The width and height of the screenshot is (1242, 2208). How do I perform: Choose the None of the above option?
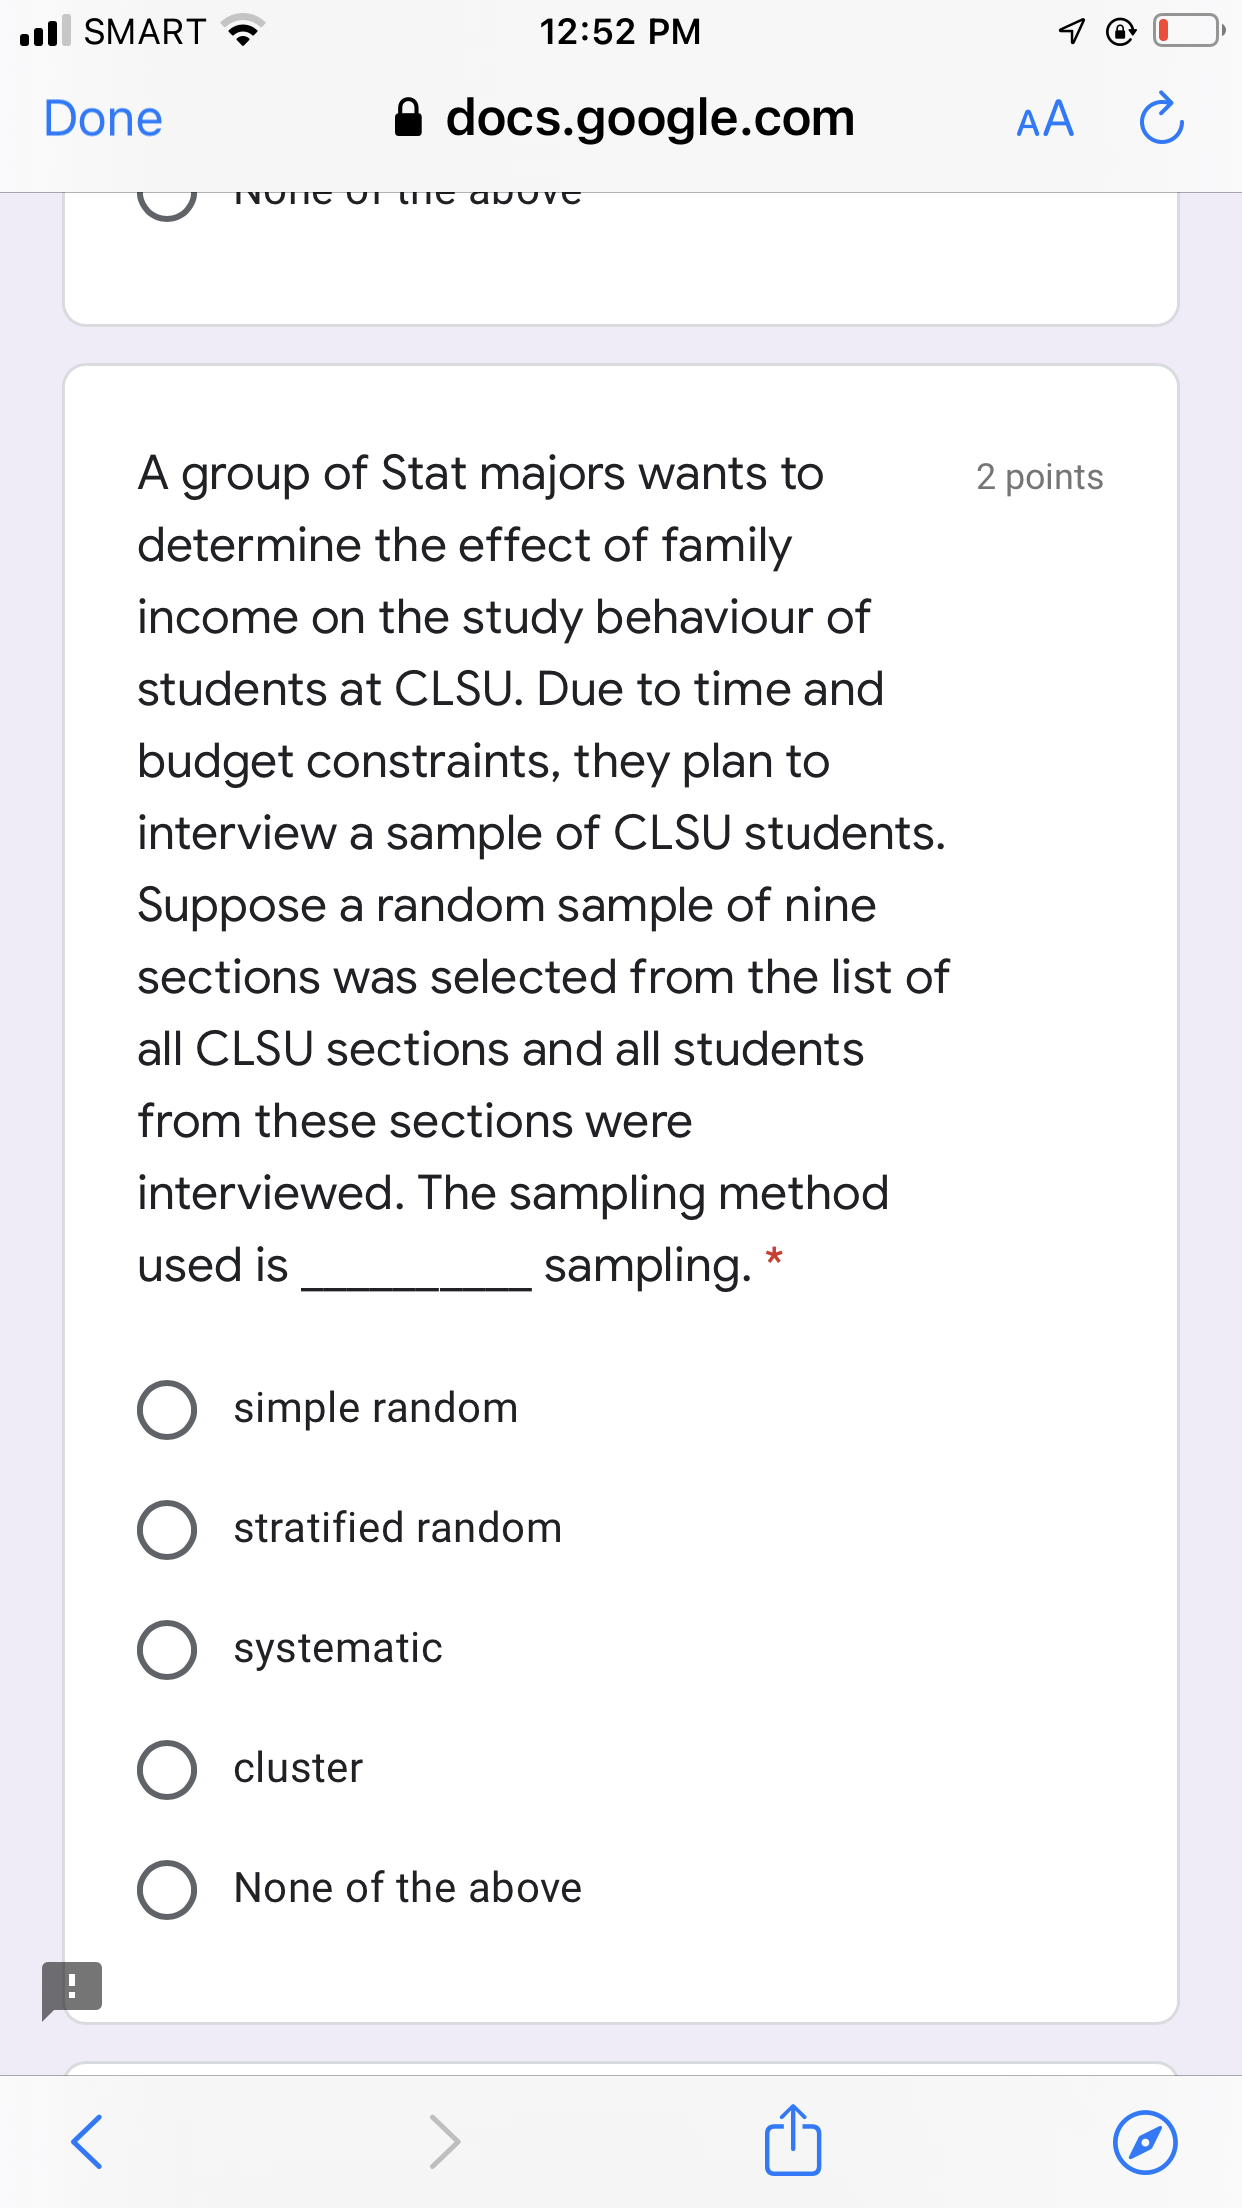pos(168,1890)
